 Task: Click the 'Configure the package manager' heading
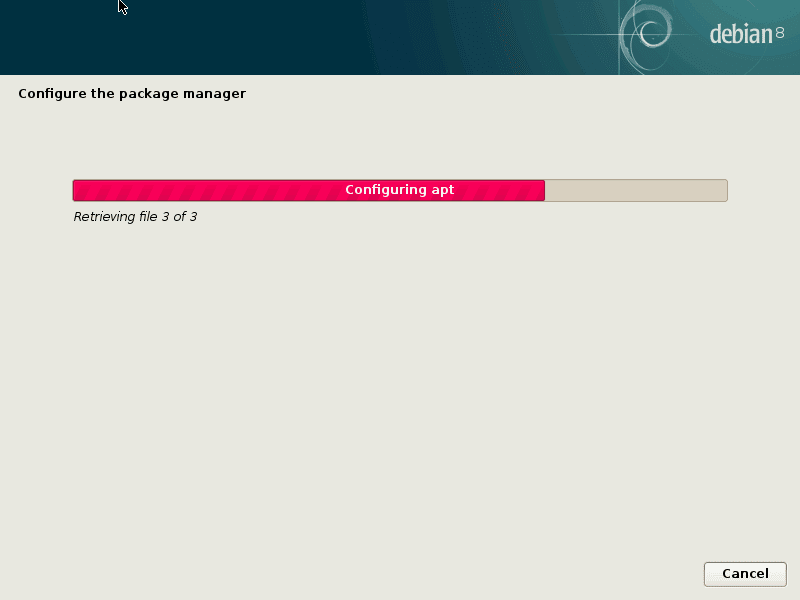pos(132,94)
